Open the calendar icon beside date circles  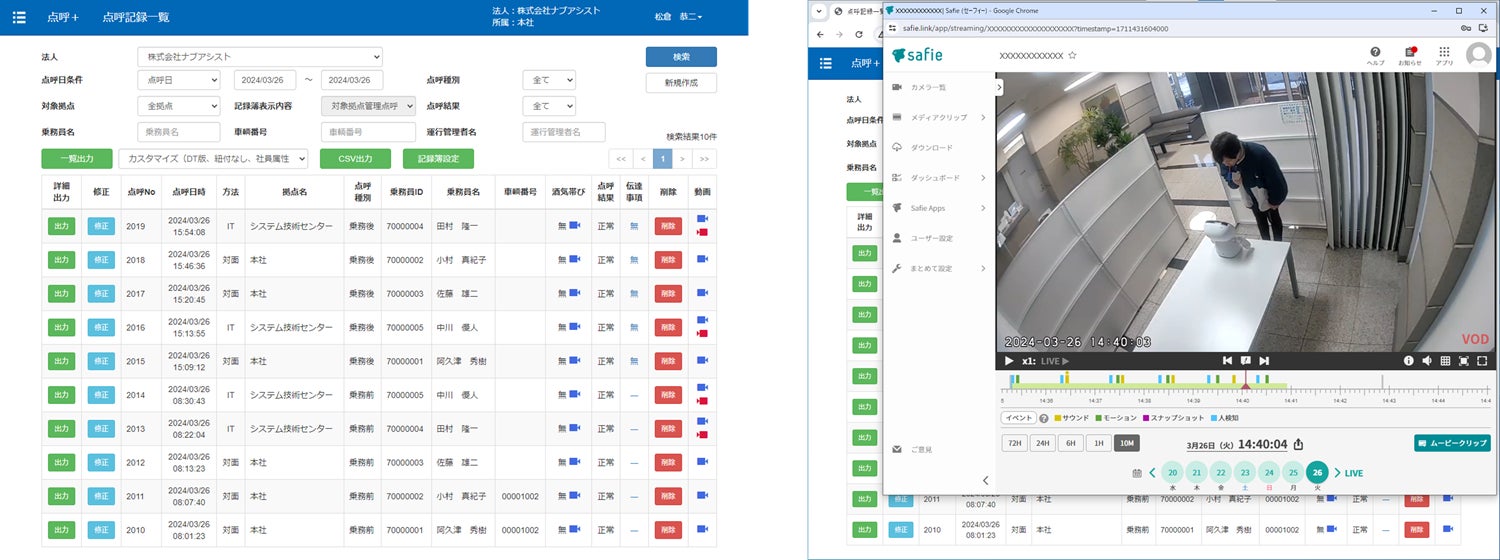click(1137, 473)
